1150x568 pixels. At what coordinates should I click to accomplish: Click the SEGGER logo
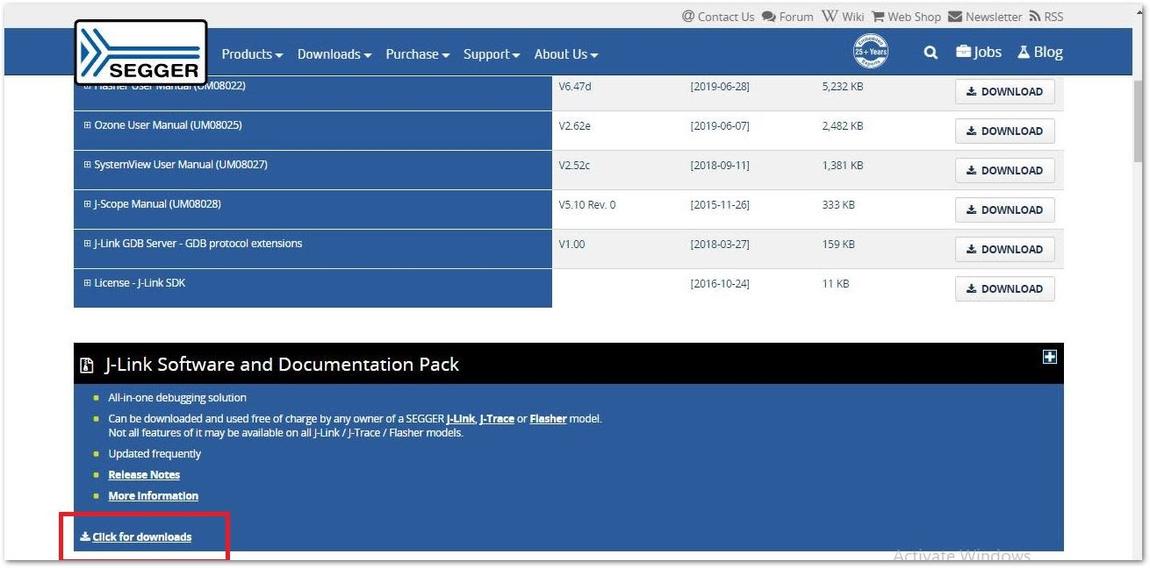(x=141, y=52)
